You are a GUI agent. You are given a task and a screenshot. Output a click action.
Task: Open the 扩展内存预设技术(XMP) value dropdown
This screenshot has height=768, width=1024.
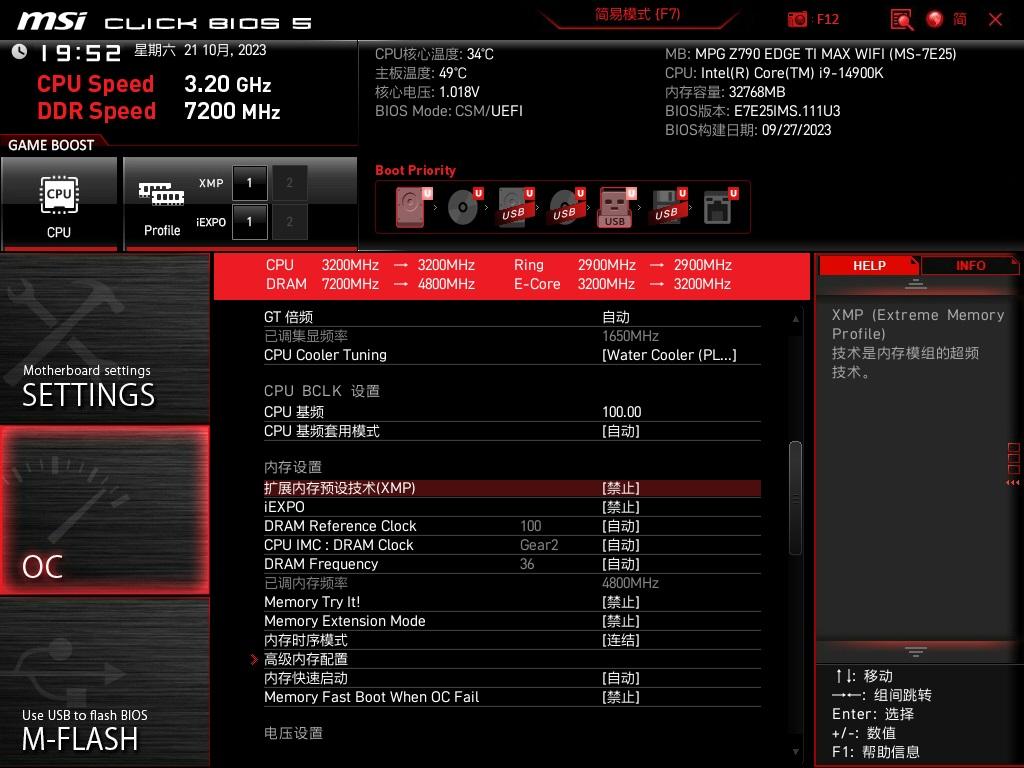pos(620,488)
